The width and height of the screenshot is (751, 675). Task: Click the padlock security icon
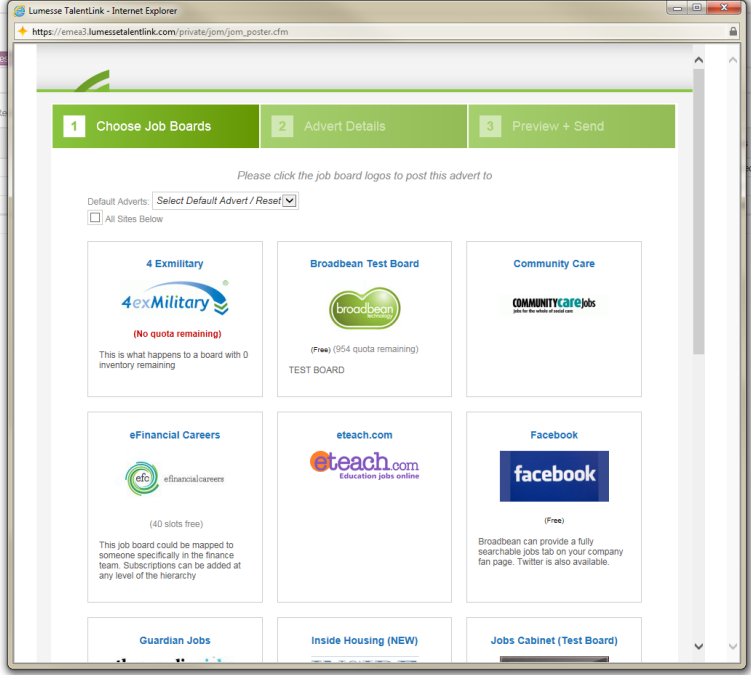tap(733, 32)
